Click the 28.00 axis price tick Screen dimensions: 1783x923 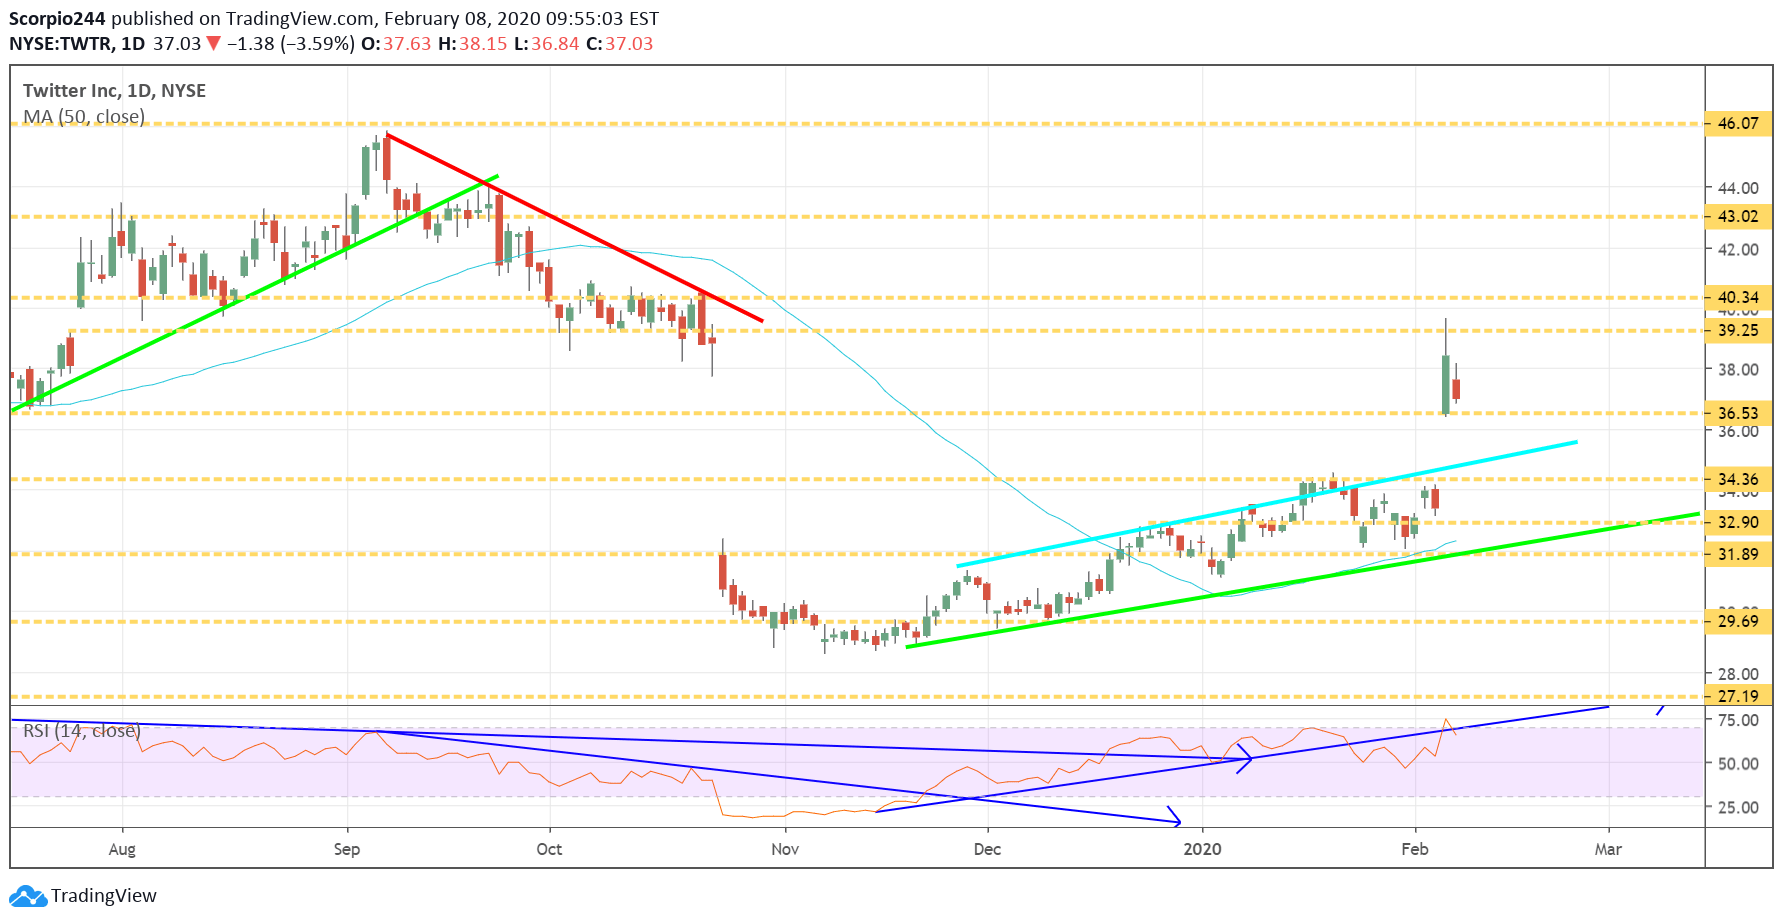click(1738, 674)
